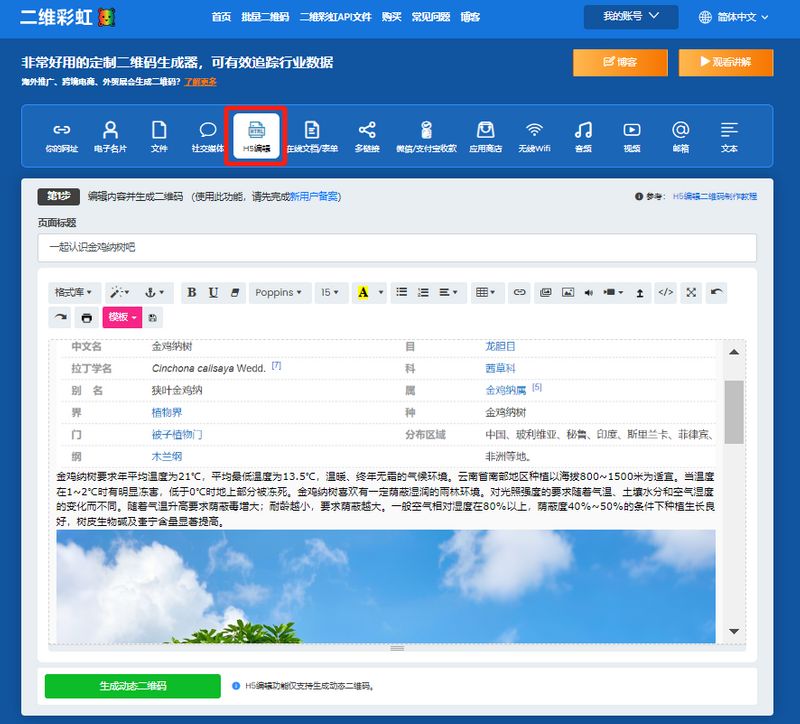The width and height of the screenshot is (800, 724).
Task: Open 二维彩虹API文件 in top navigation
Action: 335,17
